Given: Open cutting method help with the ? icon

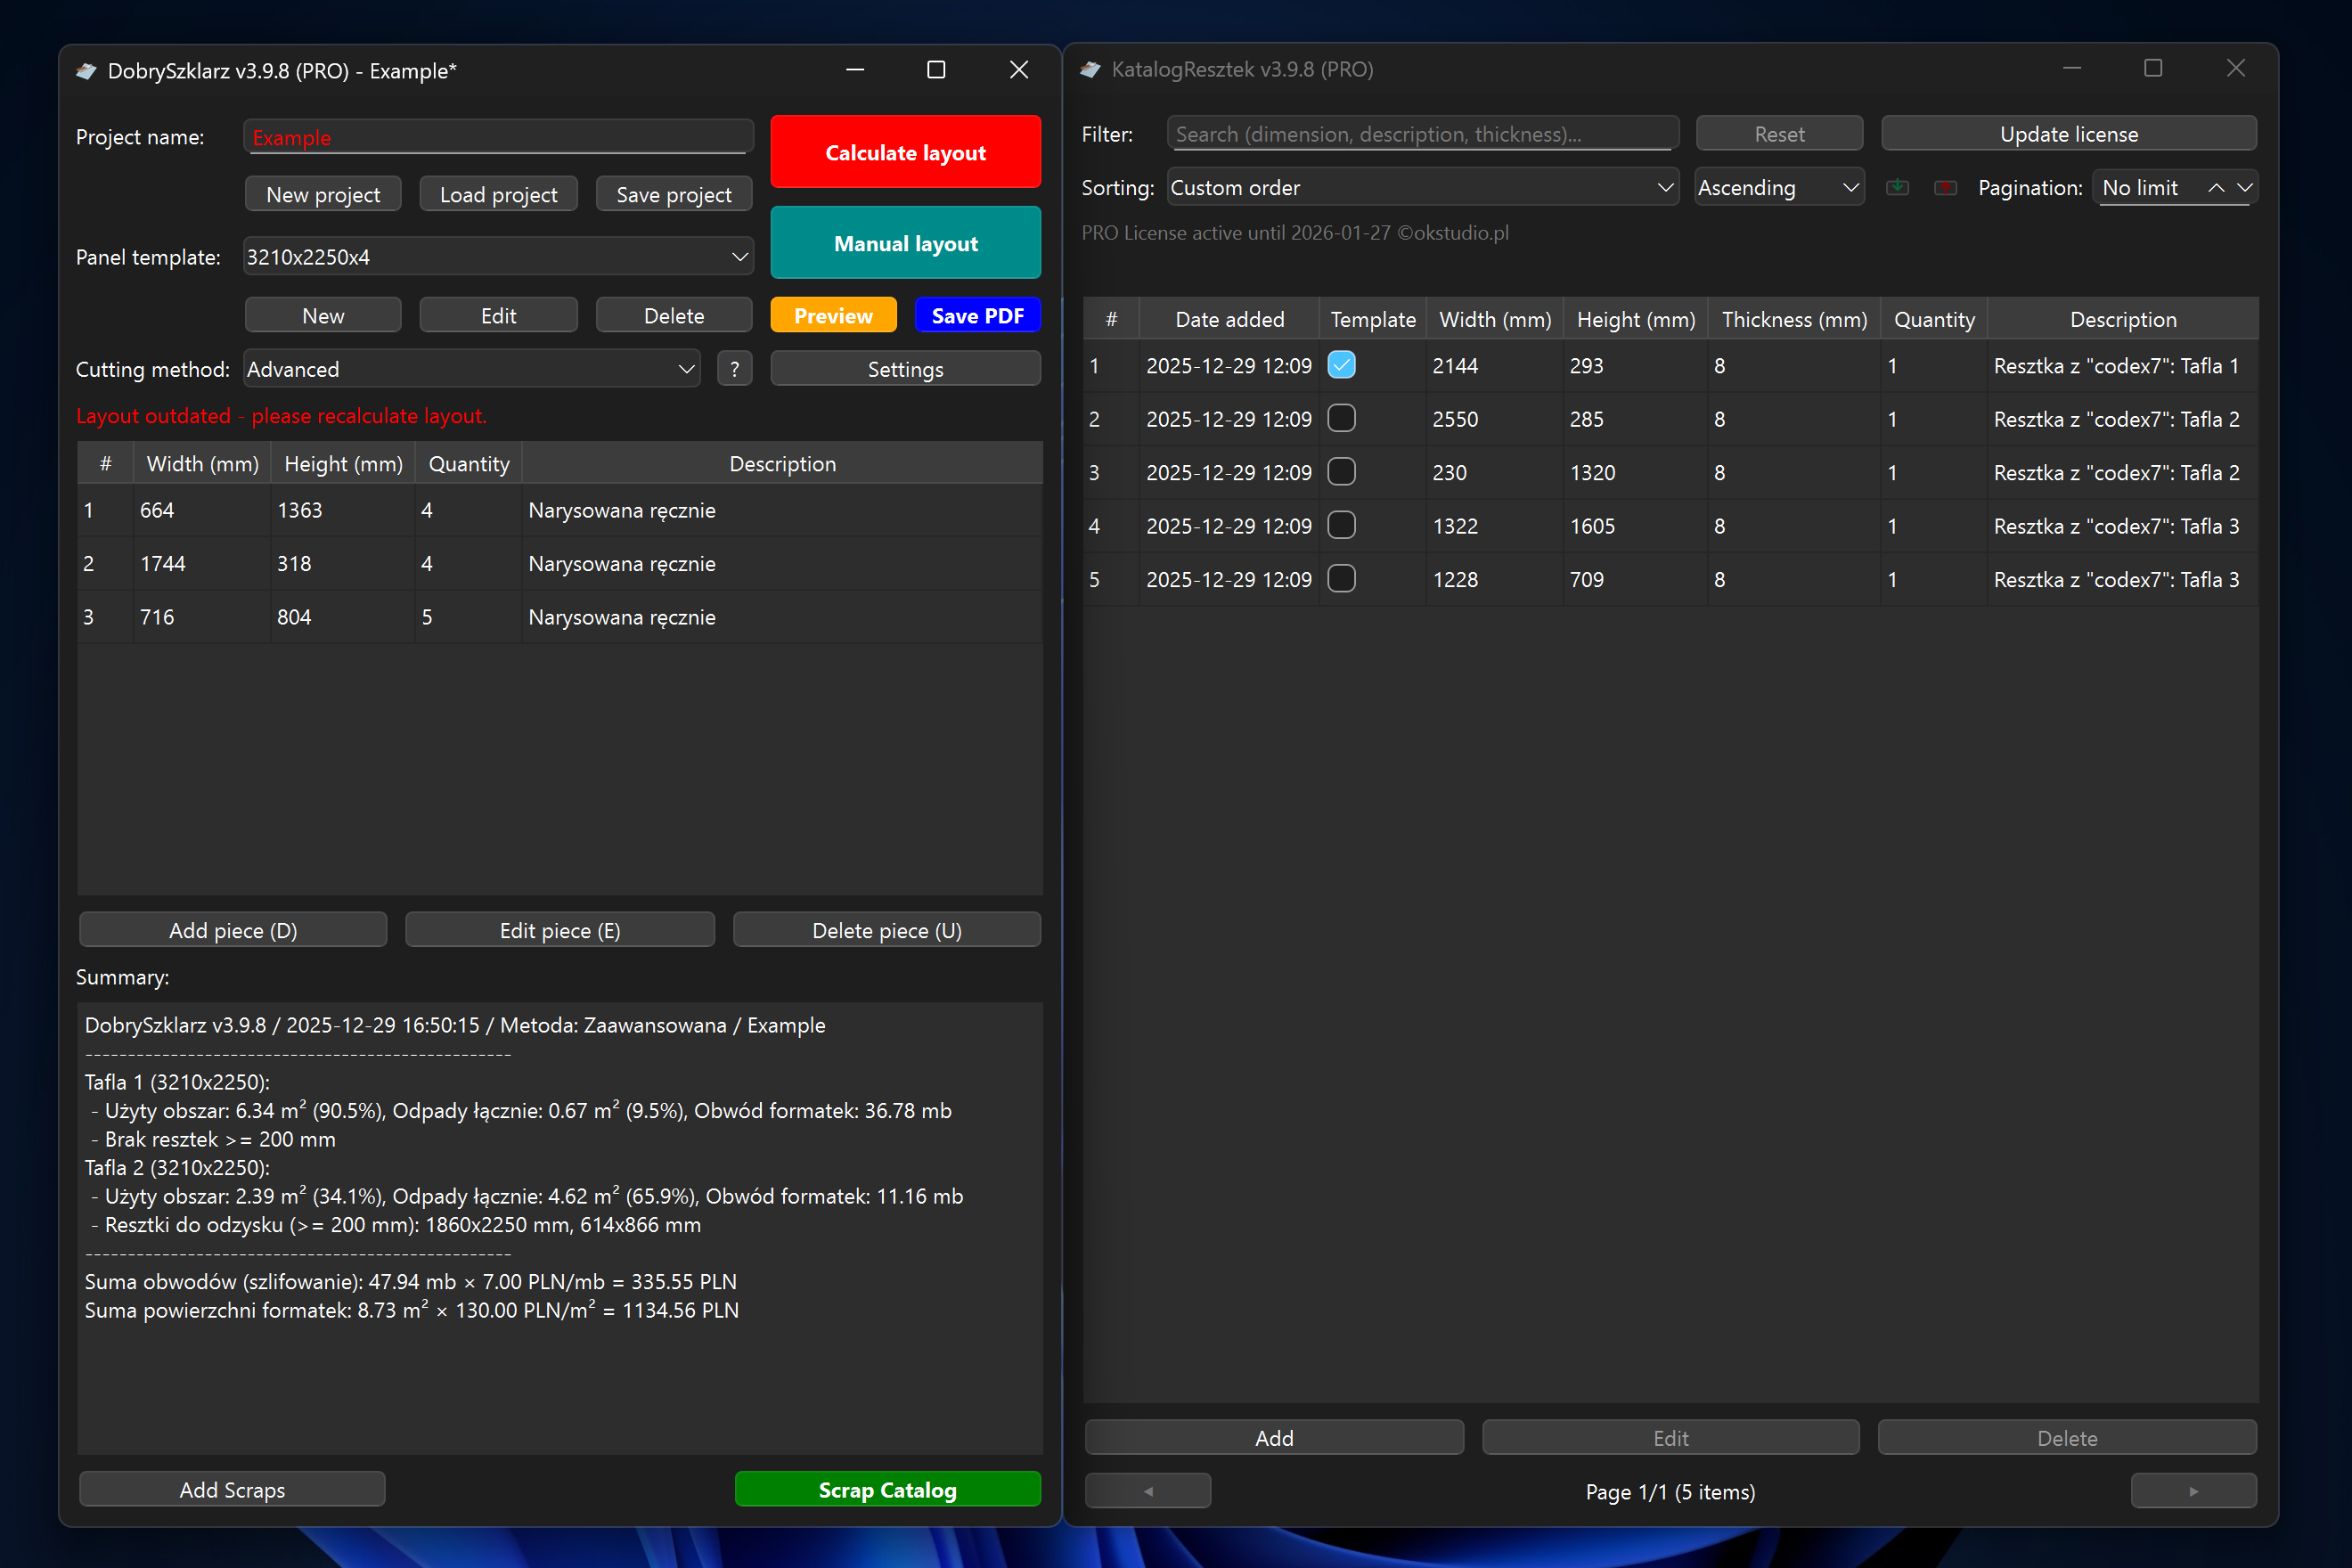Looking at the screenshot, I should click(735, 368).
